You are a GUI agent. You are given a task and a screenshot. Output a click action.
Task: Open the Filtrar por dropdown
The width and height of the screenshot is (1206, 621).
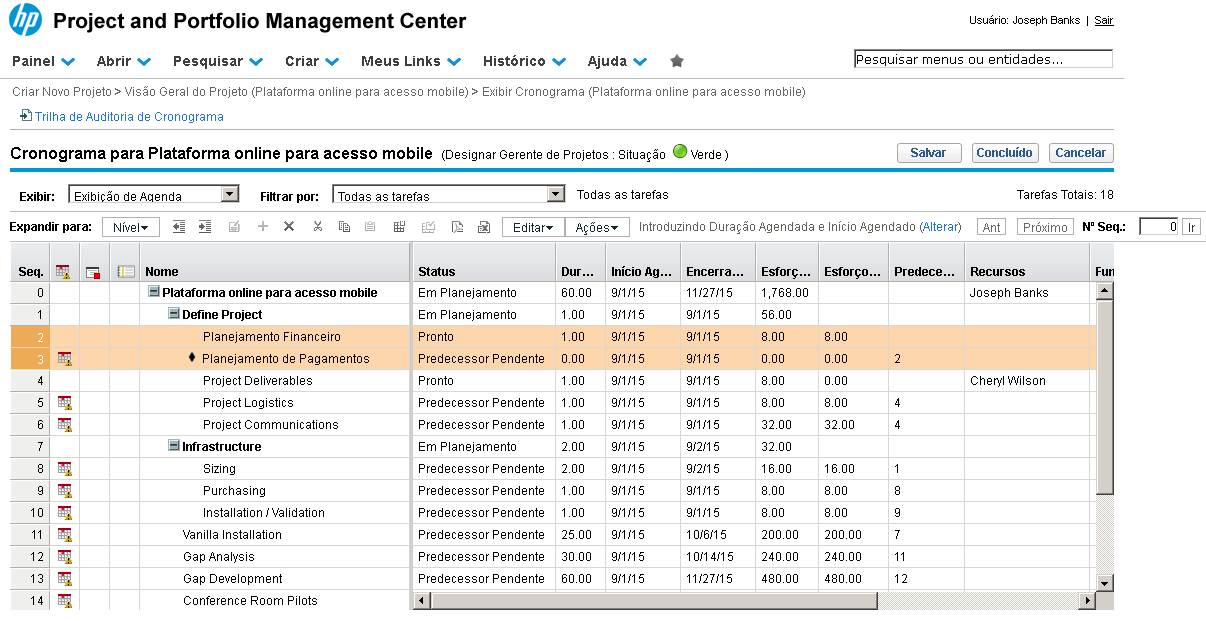coord(556,195)
